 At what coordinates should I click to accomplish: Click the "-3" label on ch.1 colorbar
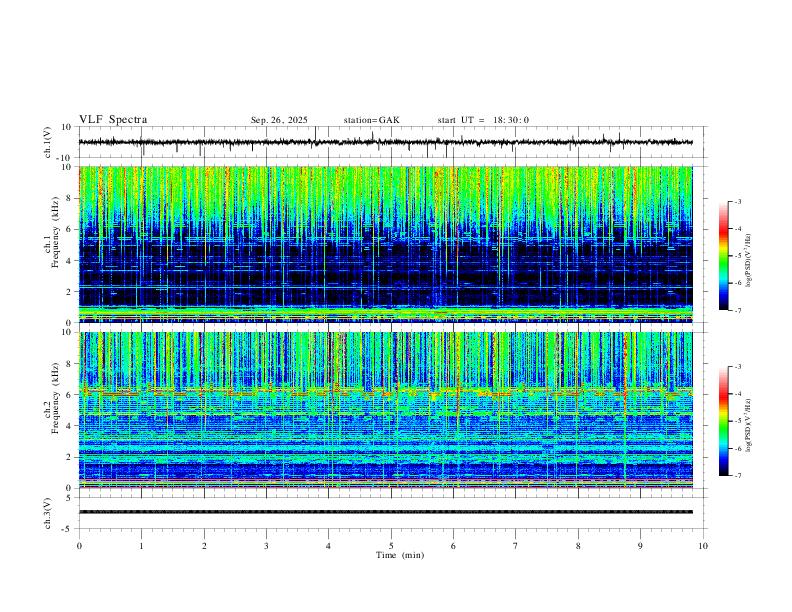[738, 201]
